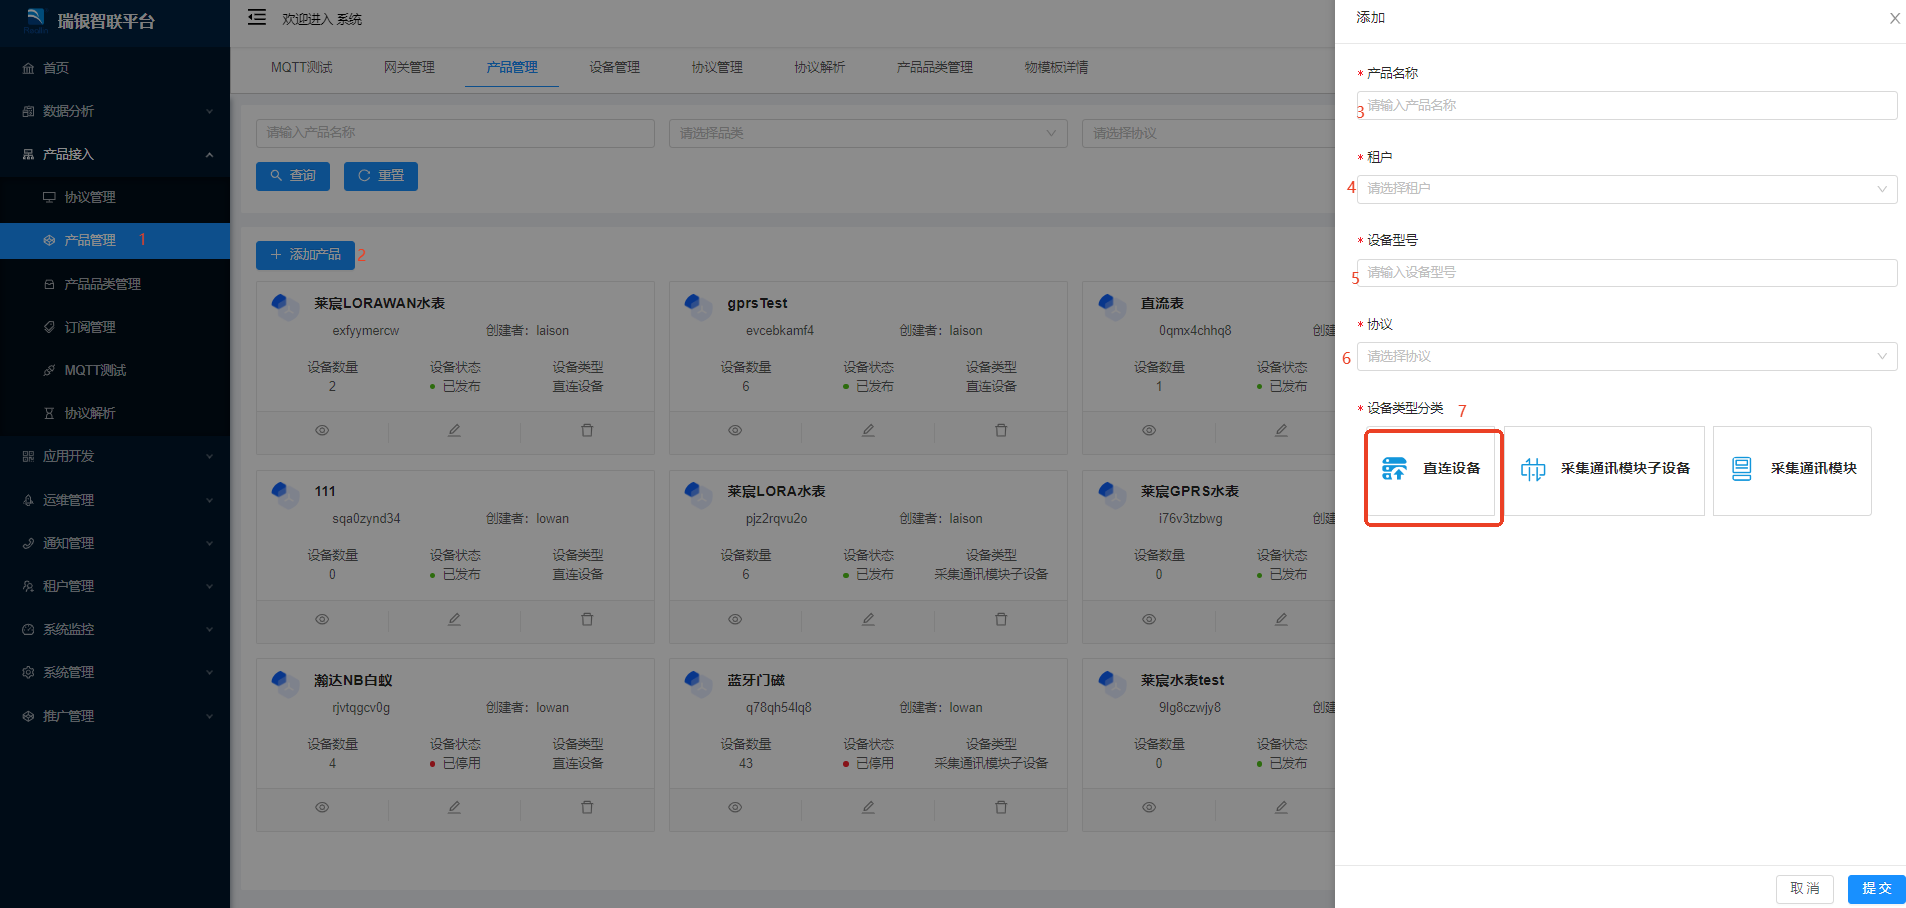Open 订阅管理 in the sidebar
The height and width of the screenshot is (908, 1906).
115,327
